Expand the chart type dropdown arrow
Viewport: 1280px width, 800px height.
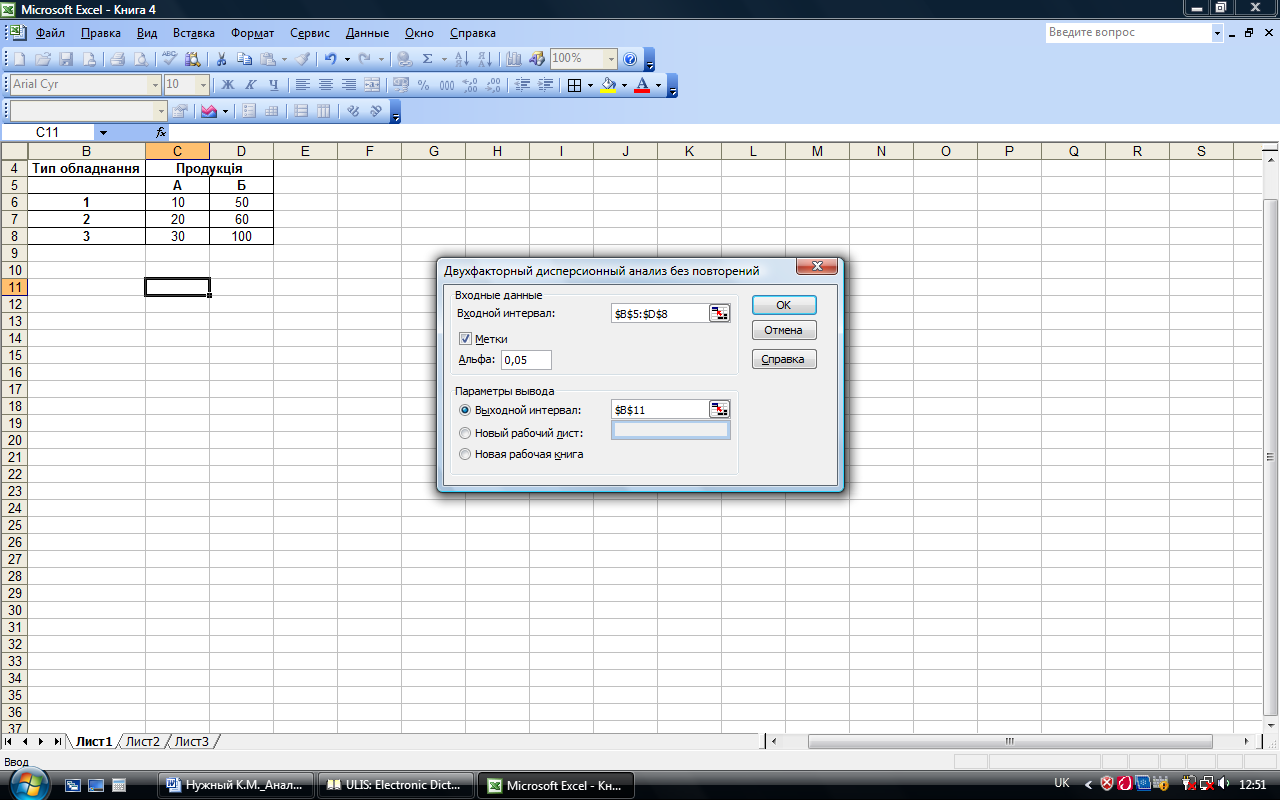coord(225,111)
